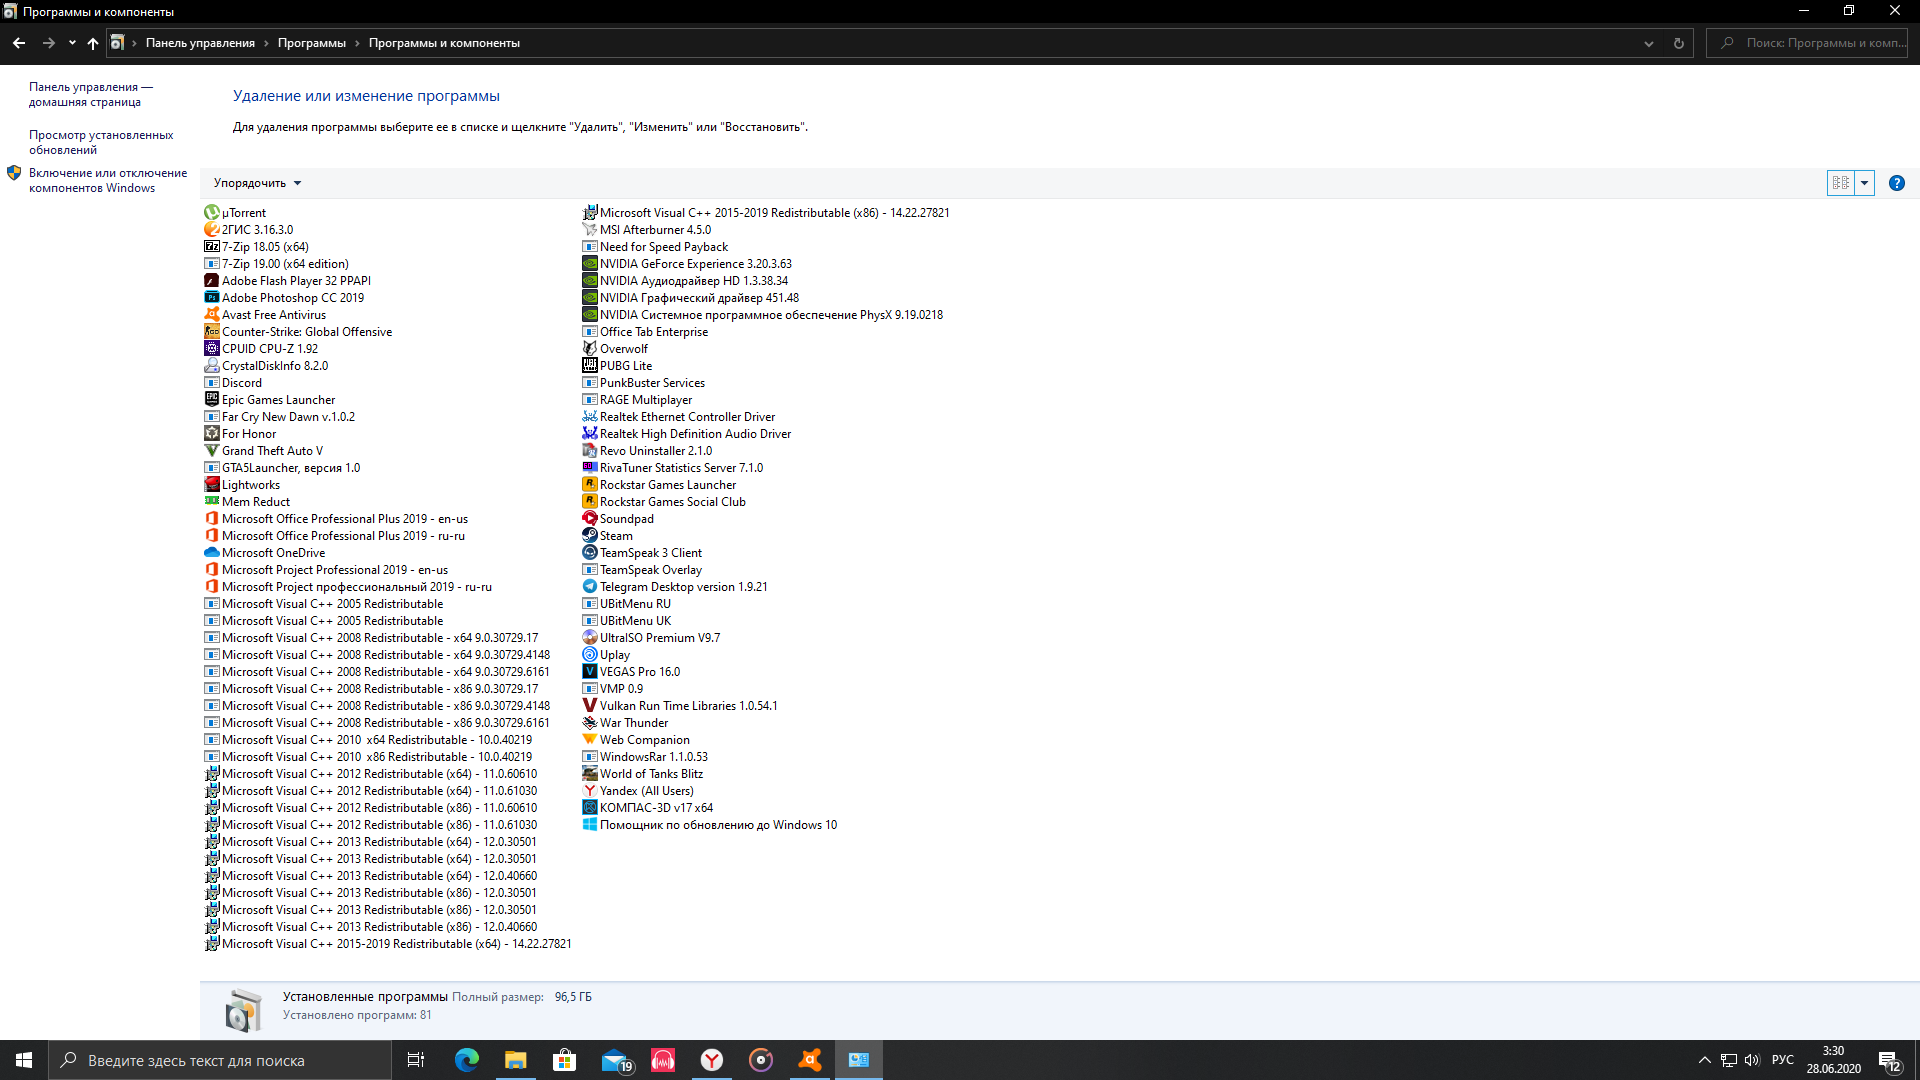The height and width of the screenshot is (1080, 1920).
Task: Click the PUBG Lite icon
Action: point(589,366)
